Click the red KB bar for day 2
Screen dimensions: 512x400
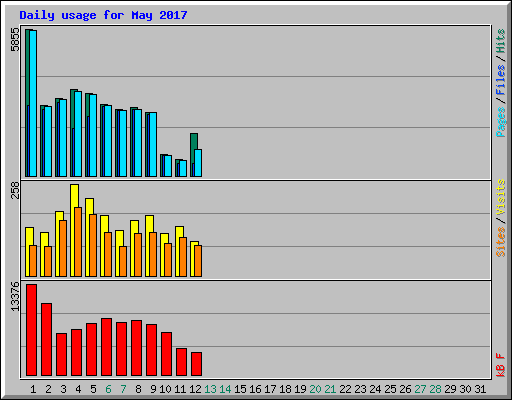[x=46, y=340]
